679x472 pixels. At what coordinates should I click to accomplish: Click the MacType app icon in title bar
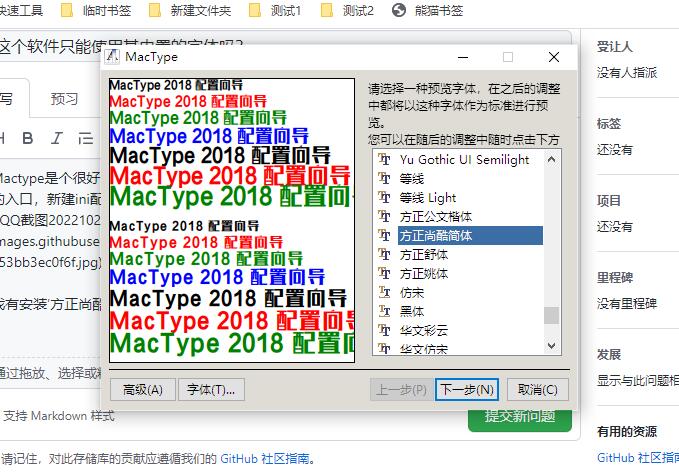tap(112, 57)
